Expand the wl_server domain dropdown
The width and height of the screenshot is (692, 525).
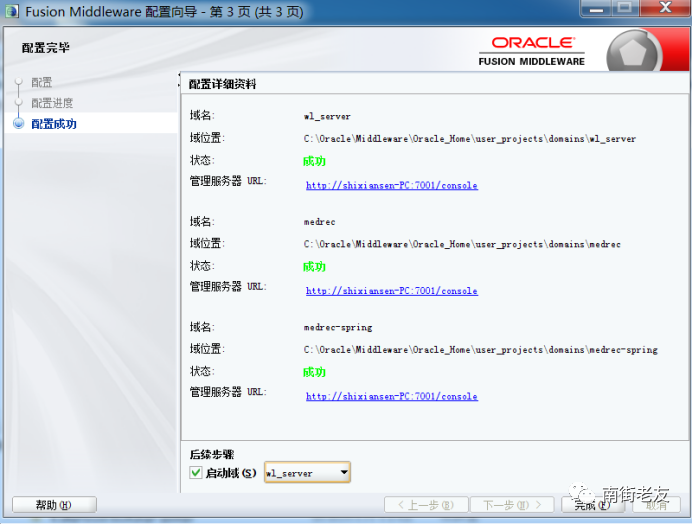coord(345,472)
